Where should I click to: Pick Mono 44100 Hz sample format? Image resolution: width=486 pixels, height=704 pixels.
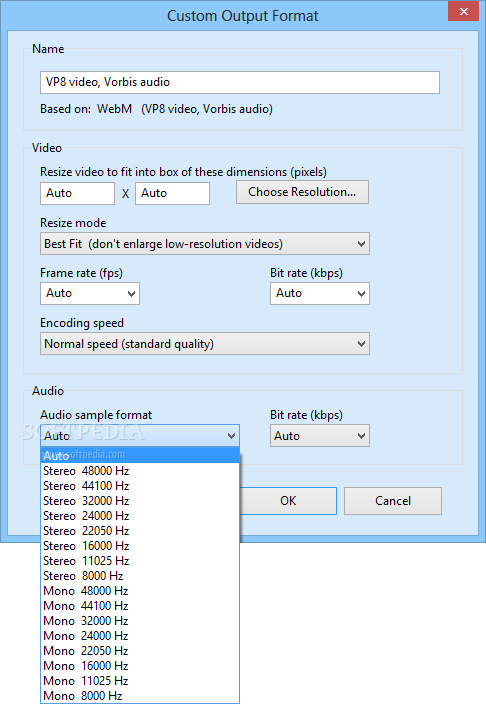(x=140, y=606)
